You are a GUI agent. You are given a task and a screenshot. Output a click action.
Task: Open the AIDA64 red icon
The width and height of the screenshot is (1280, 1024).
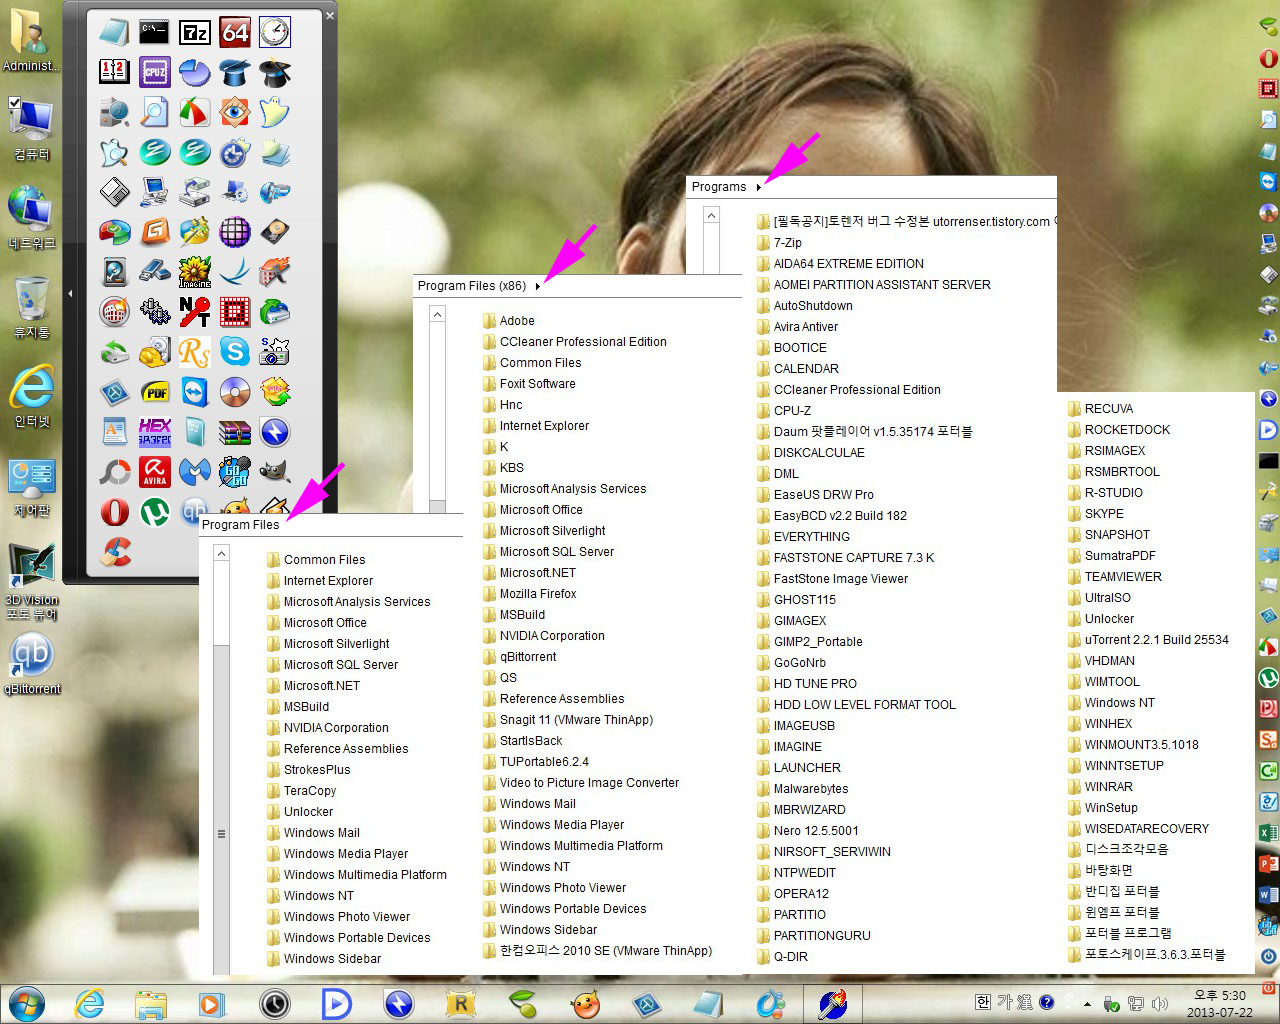(235, 32)
